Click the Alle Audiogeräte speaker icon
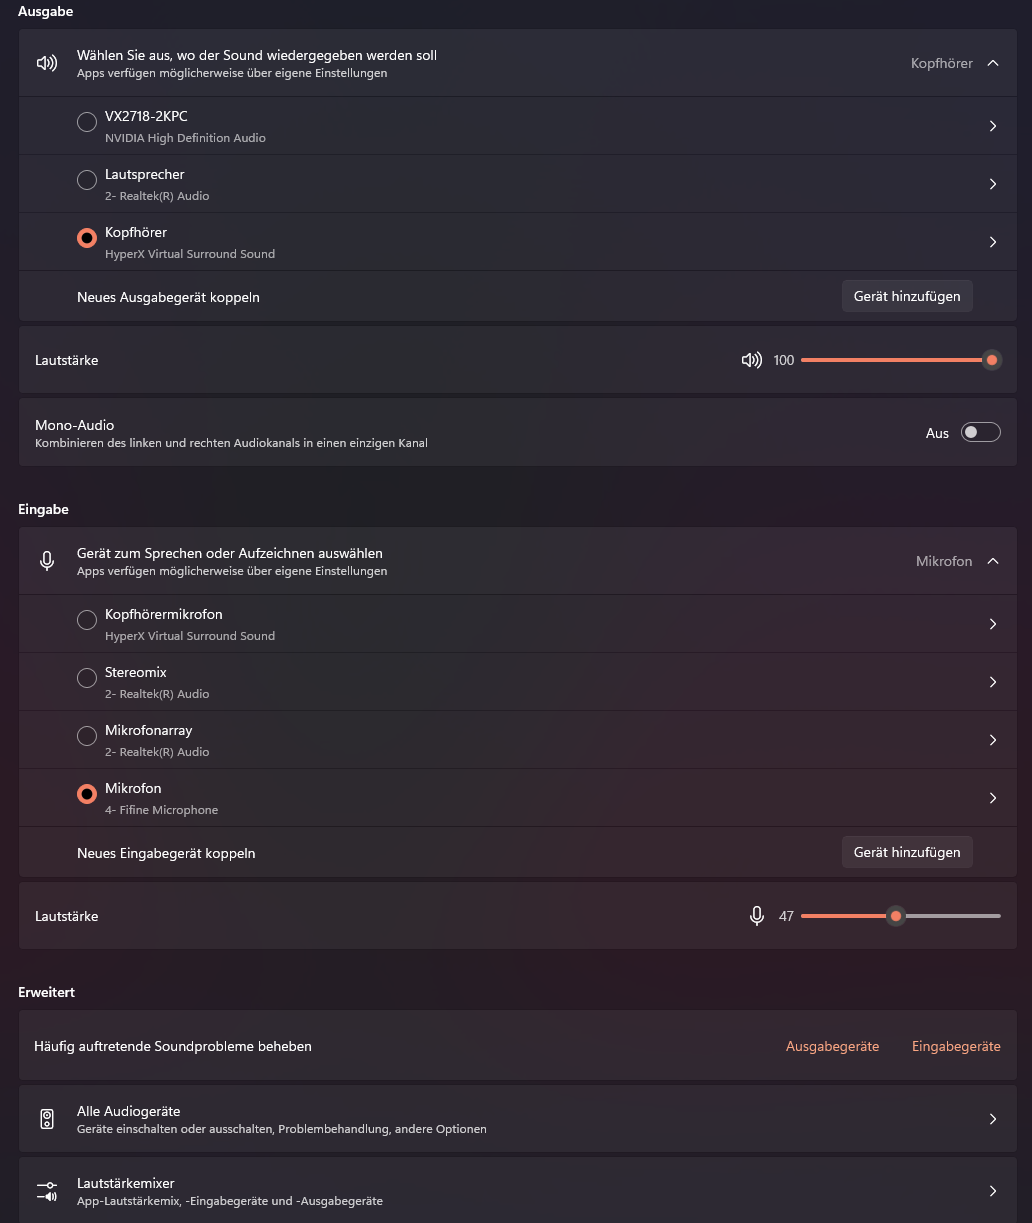Screen dimensions: 1032x1223 [47, 1119]
